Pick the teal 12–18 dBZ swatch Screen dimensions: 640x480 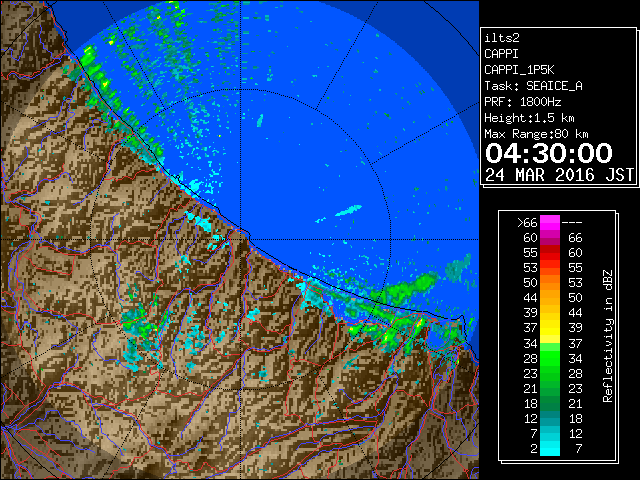550,418
